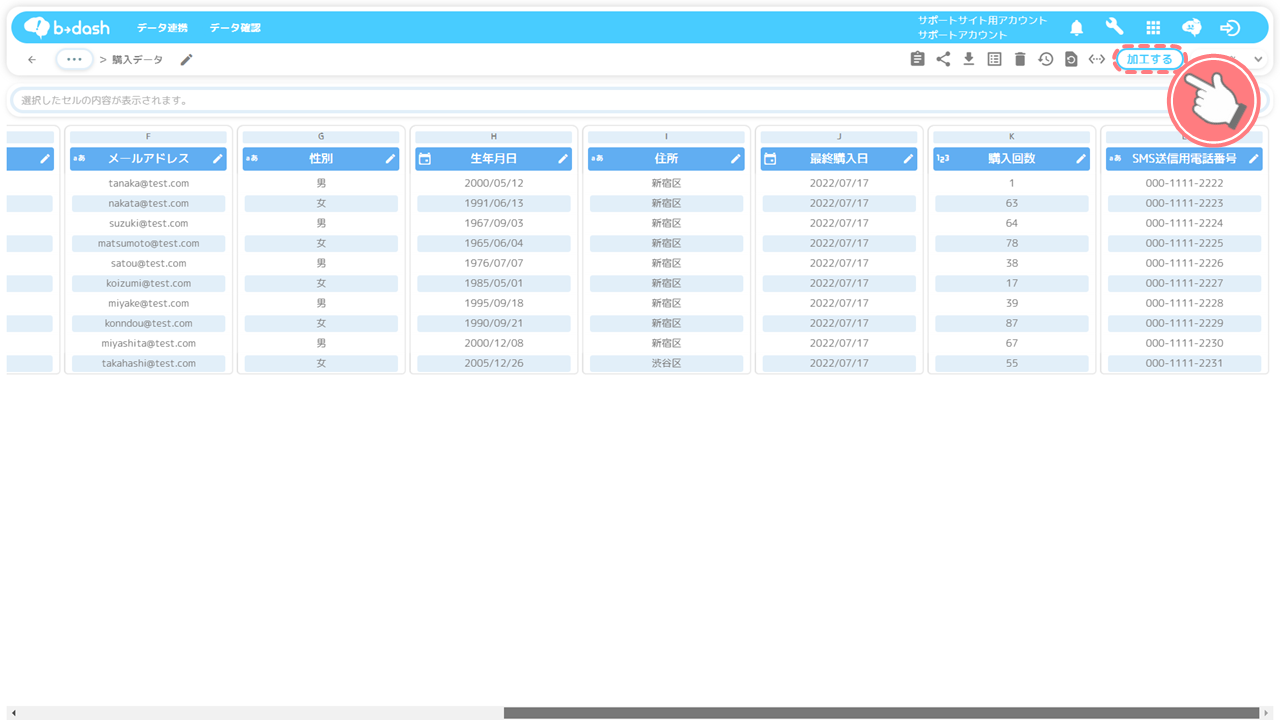Open the support mascot chat icon
This screenshot has width=1280, height=720.
1191,28
